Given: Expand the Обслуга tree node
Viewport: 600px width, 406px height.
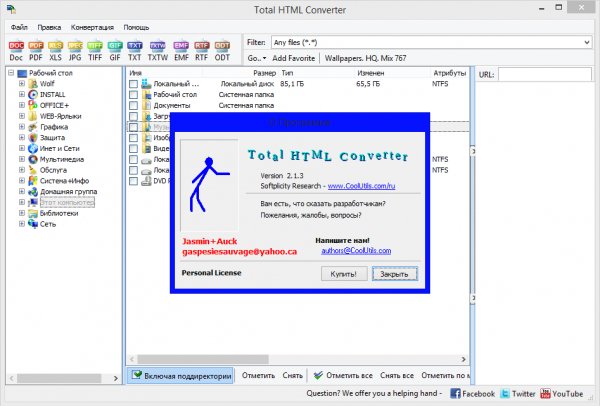Looking at the screenshot, I should pyautogui.click(x=22, y=170).
